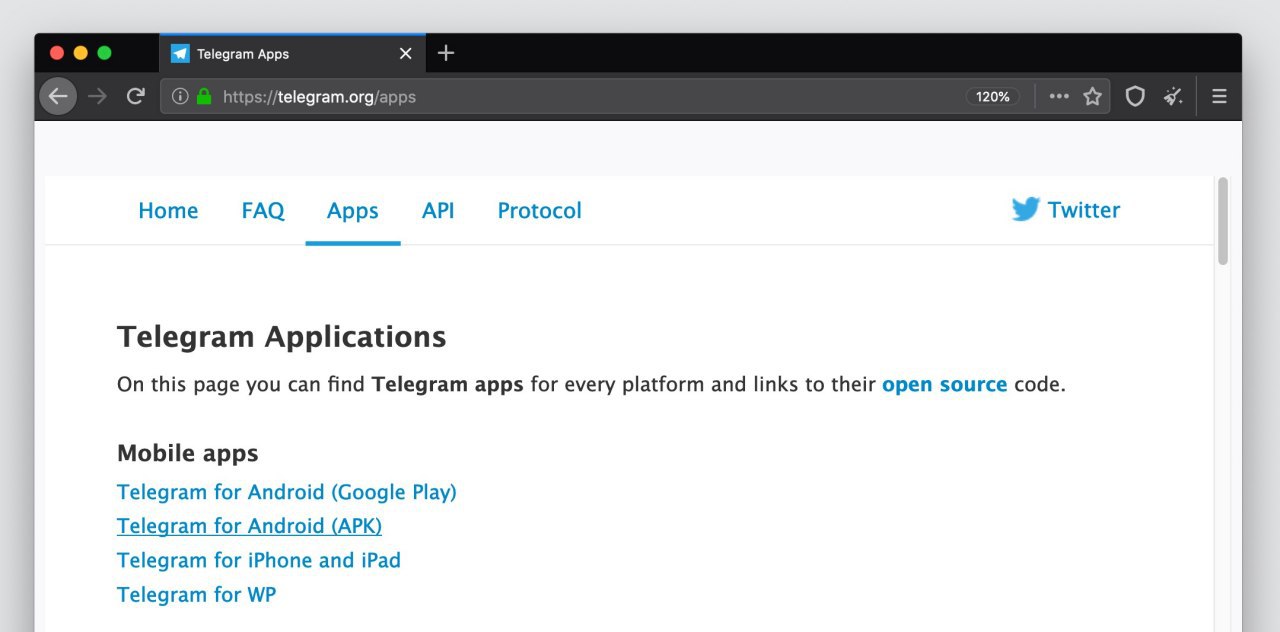This screenshot has height=632, width=1280.
Task: Click the Telegram Applications heading
Action: [282, 337]
